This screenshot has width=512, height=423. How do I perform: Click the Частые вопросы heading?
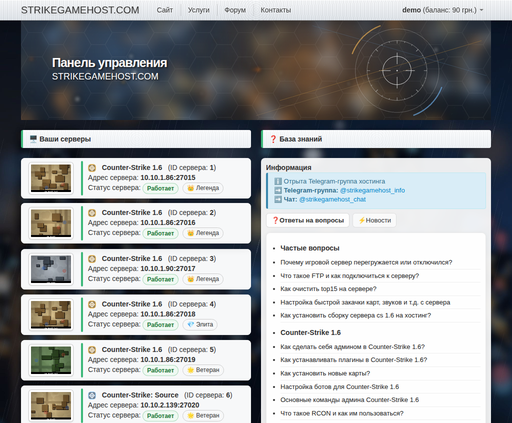tap(310, 248)
